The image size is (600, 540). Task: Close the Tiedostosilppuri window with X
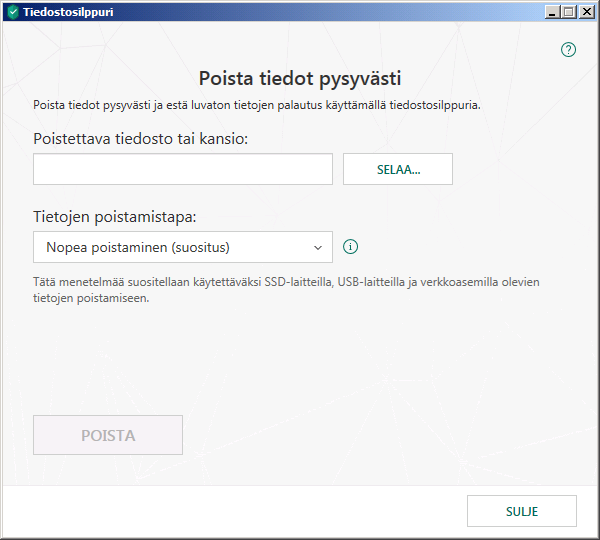(587, 12)
